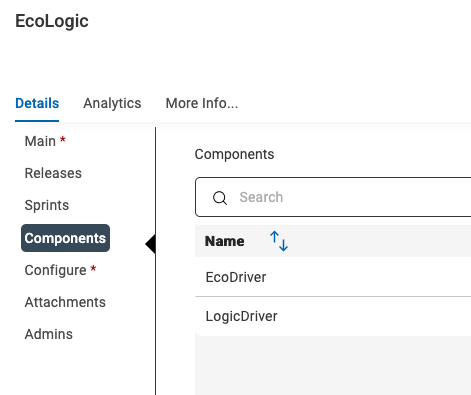471x395 pixels.
Task: Open the EcoDriver component row
Action: coord(333,277)
